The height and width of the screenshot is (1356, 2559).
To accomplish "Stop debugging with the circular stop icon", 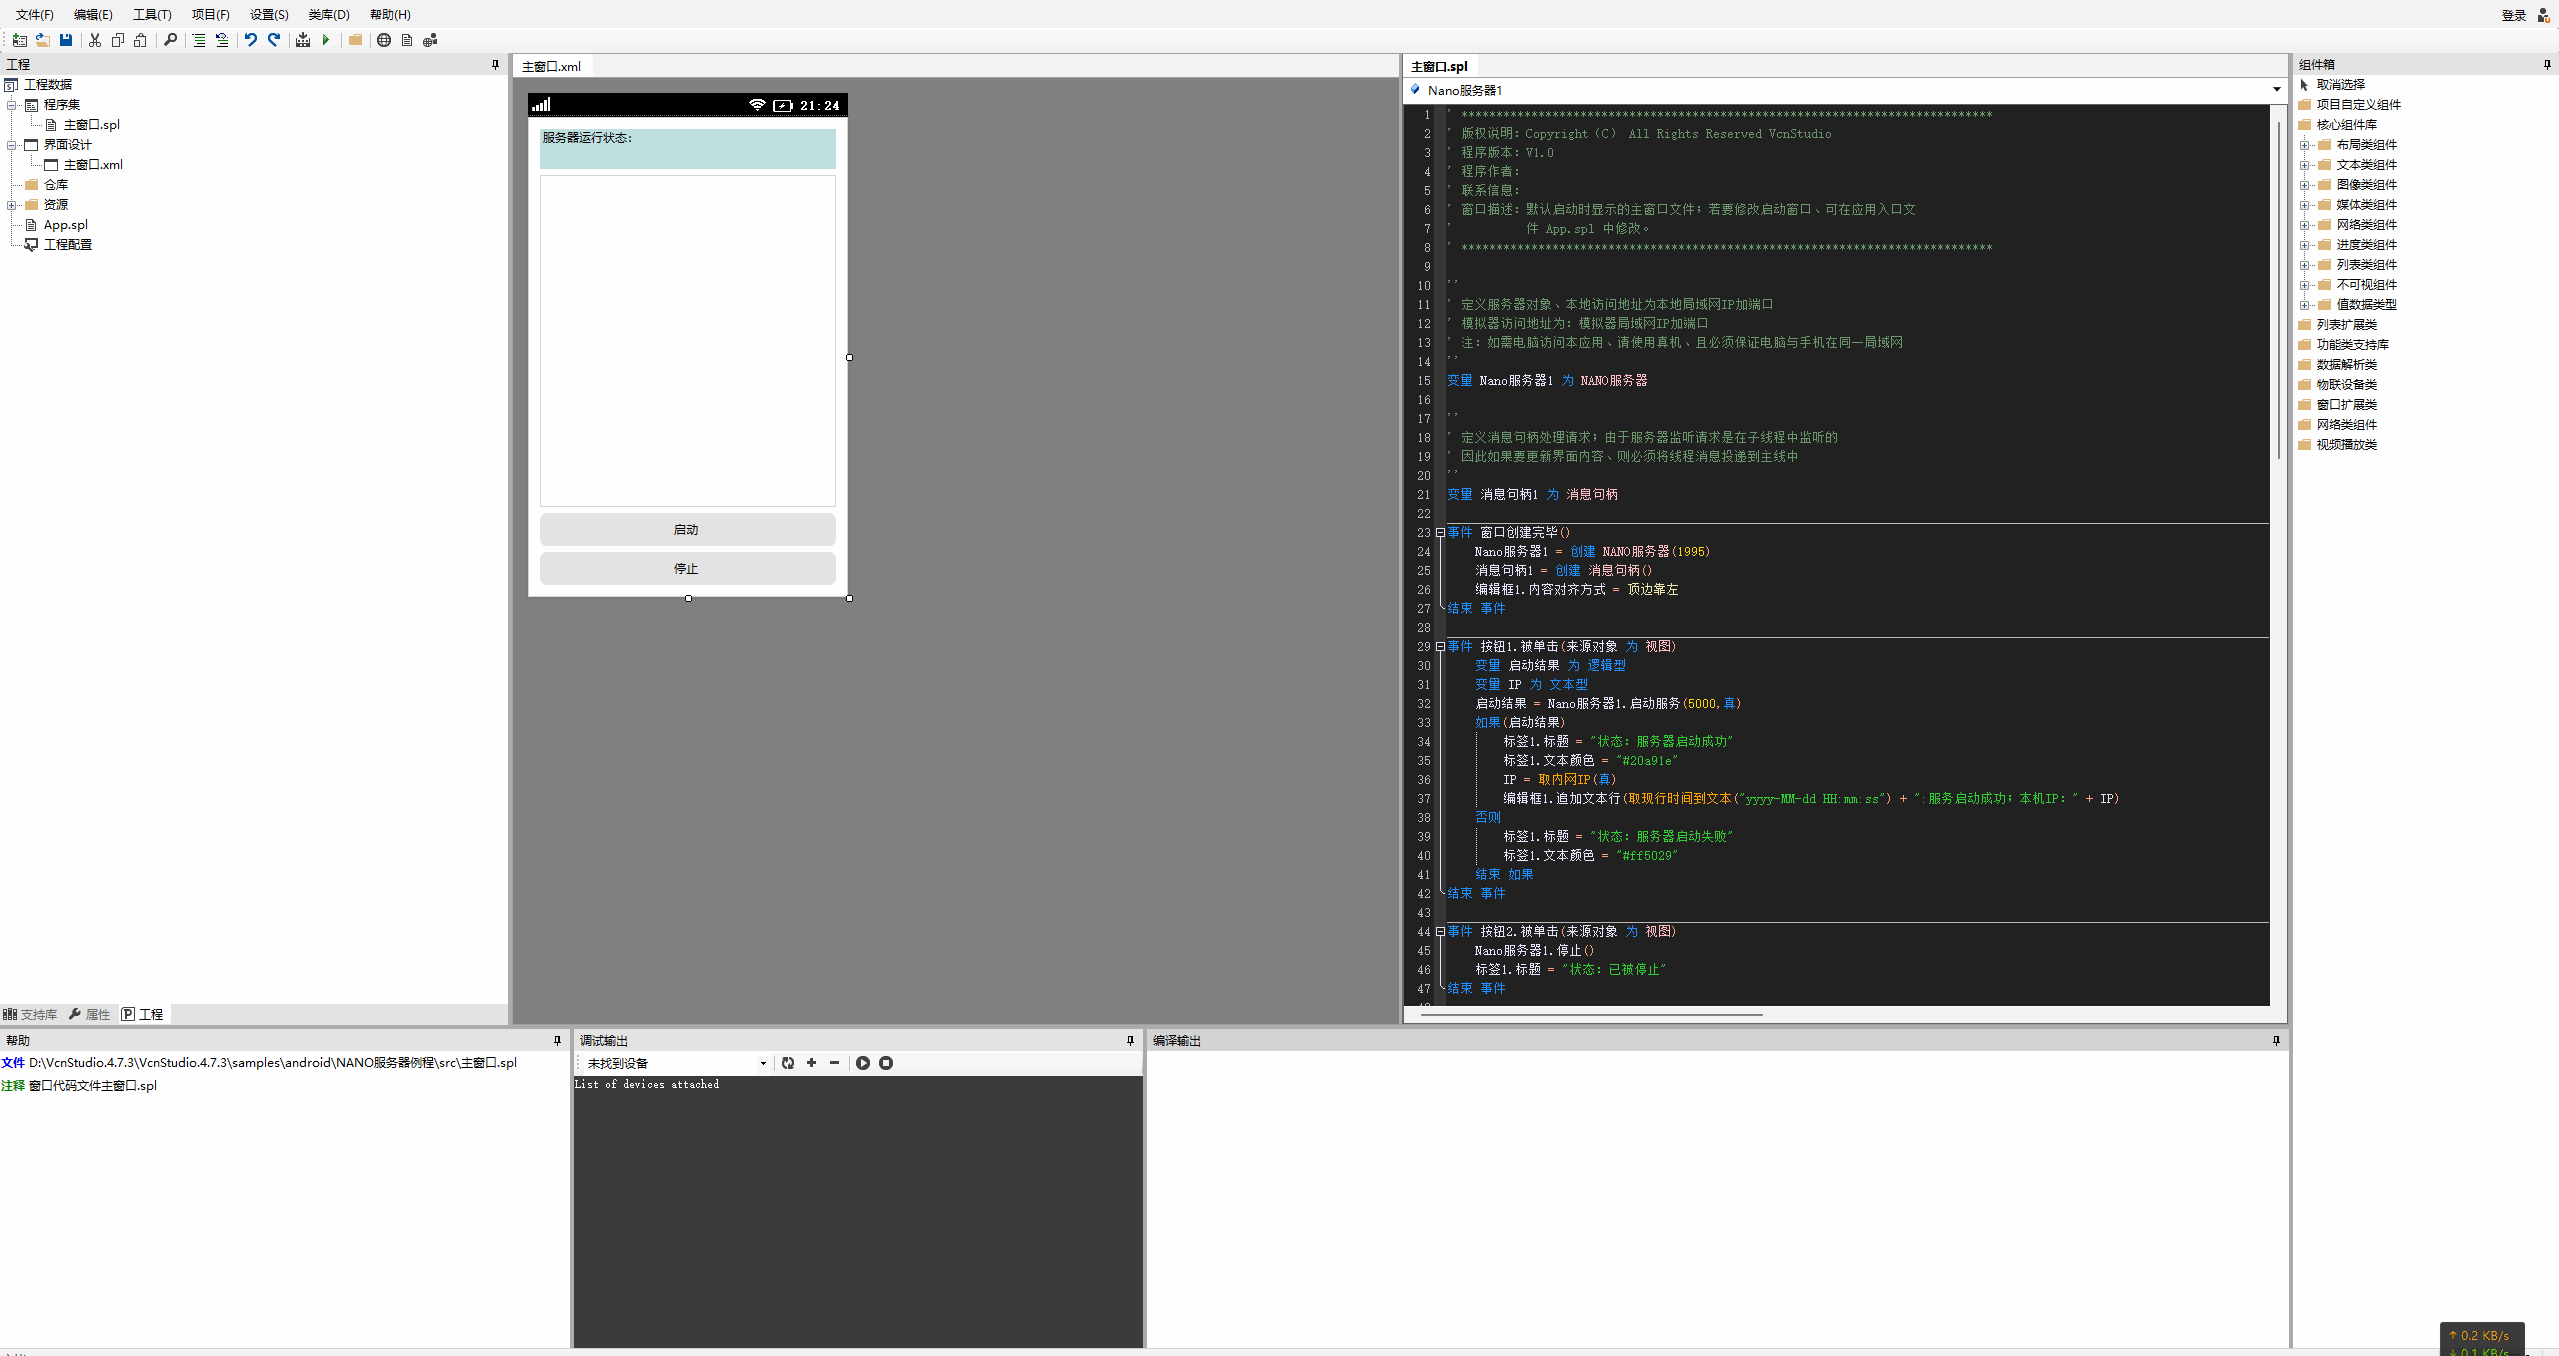I will (886, 1063).
